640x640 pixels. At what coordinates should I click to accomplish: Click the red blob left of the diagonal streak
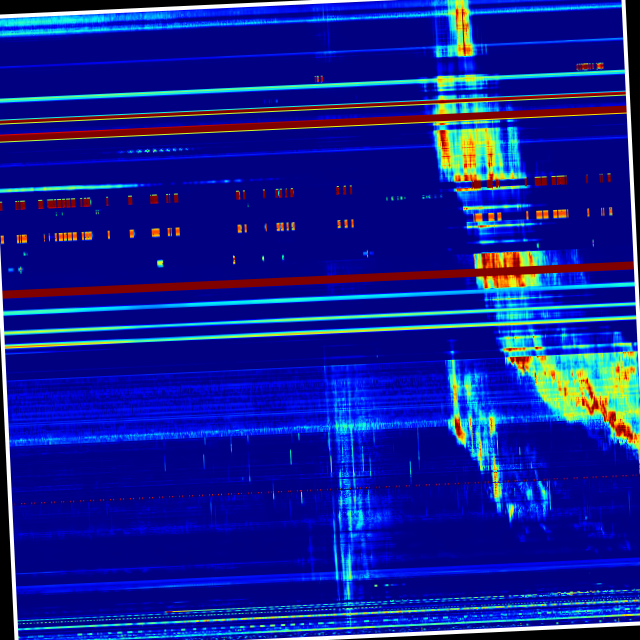coord(459,428)
